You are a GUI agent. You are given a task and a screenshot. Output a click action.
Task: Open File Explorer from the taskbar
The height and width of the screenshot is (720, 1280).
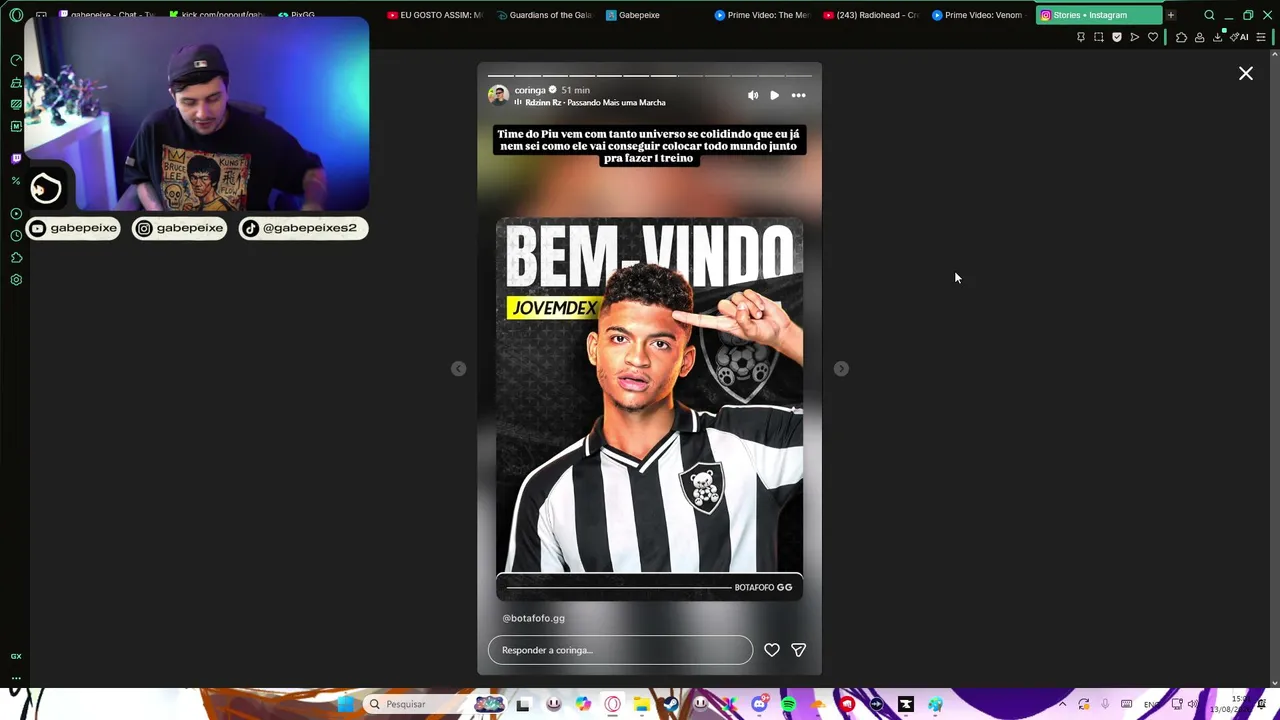[x=641, y=704]
